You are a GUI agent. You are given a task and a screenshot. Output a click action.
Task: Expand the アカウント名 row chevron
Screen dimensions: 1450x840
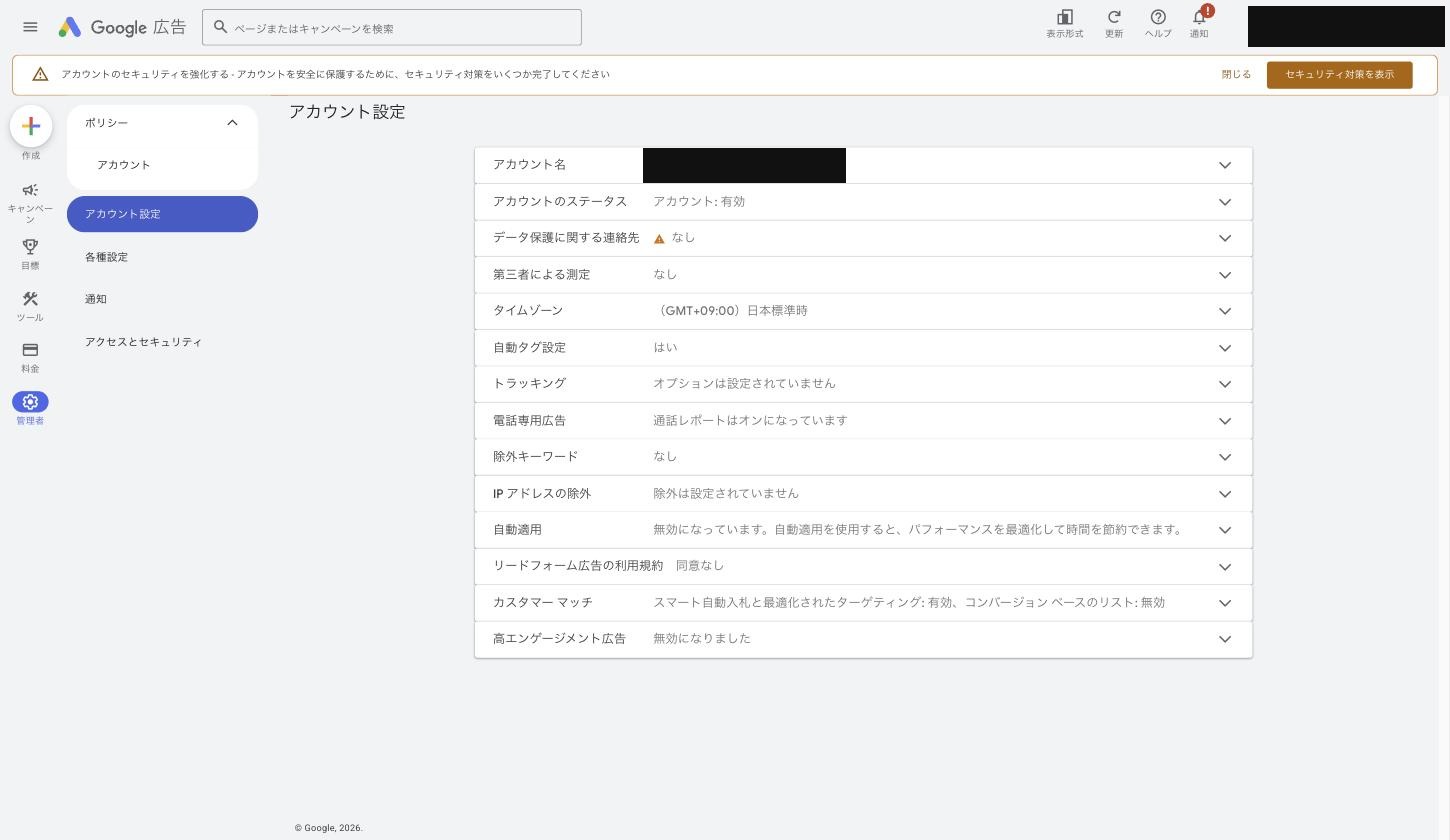coord(1225,165)
